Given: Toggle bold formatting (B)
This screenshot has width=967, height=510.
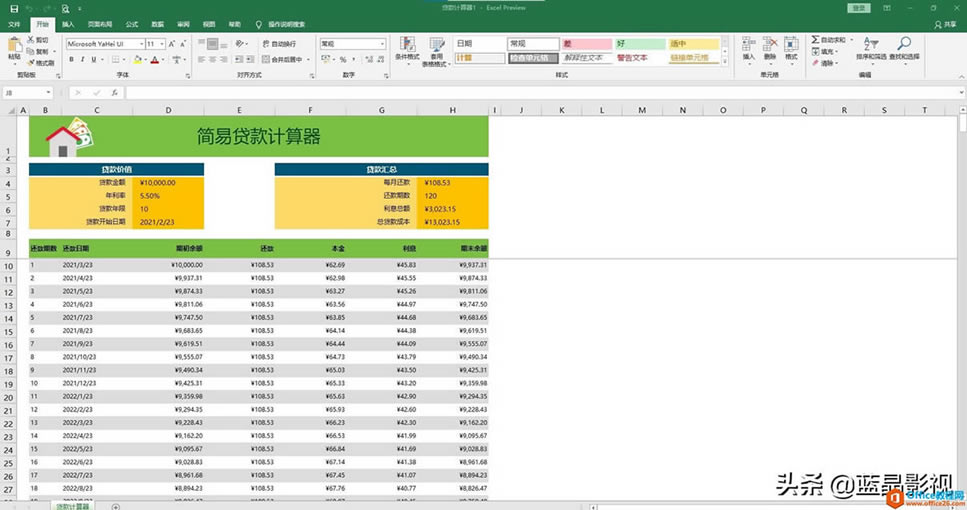Looking at the screenshot, I should 72,60.
